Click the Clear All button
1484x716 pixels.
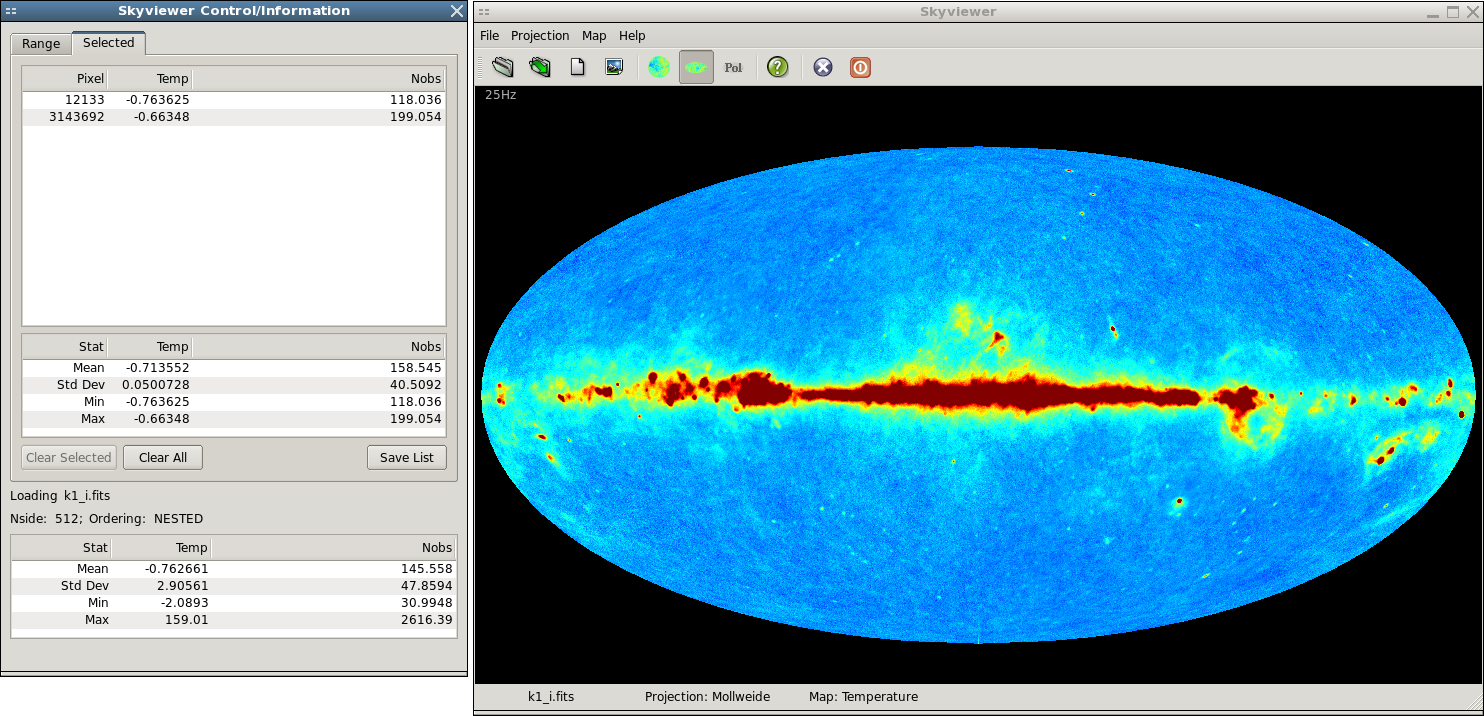[163, 457]
